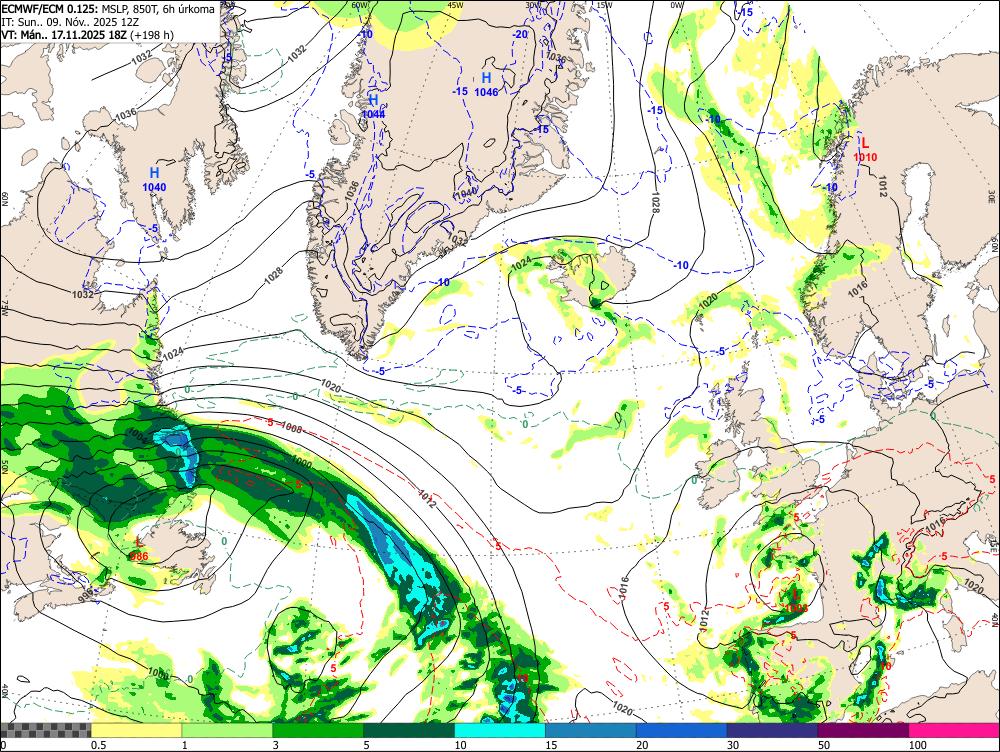Viewport: 1000px width, 752px height.
Task: Click the light green 1–3 mm legend swatch
Action: point(227,730)
